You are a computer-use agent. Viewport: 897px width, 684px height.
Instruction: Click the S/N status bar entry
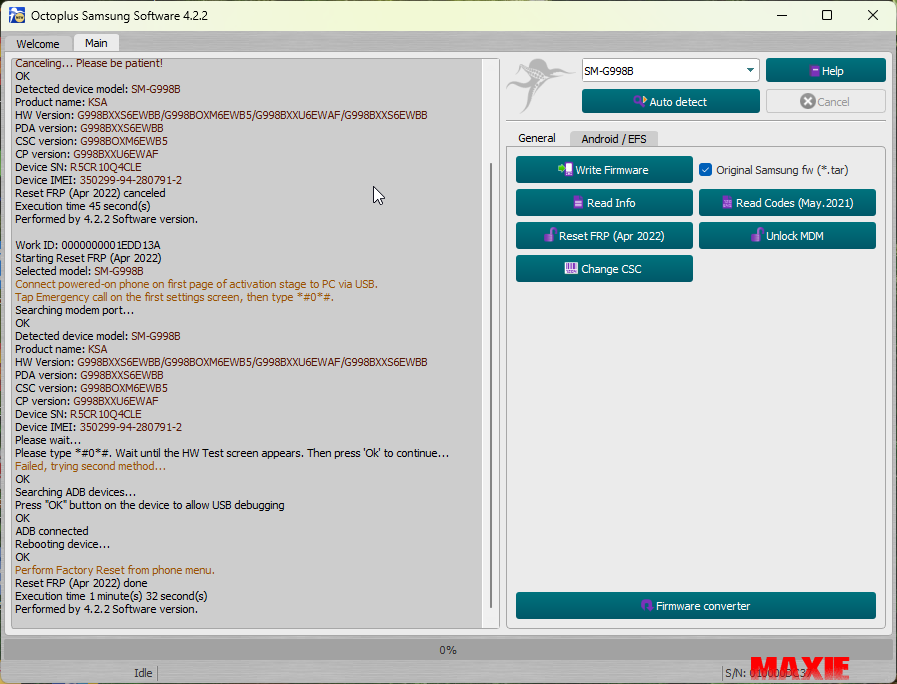(767, 673)
